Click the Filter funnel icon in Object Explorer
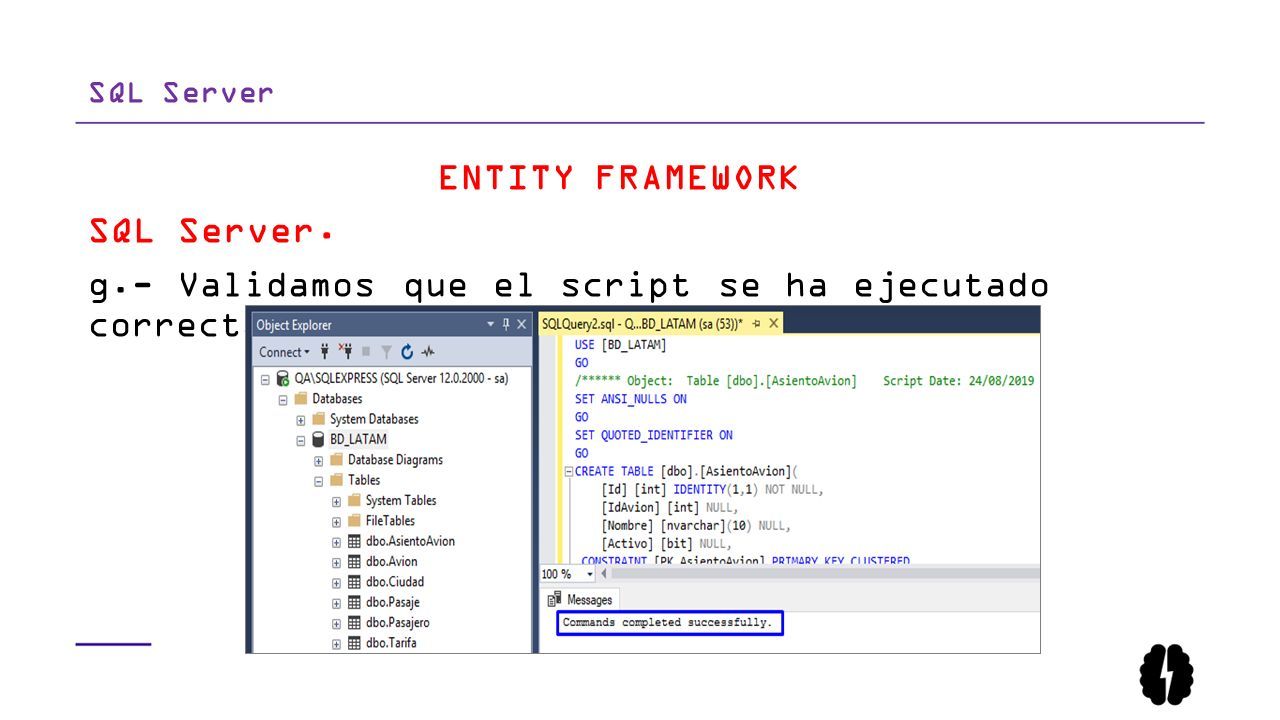 click(386, 352)
